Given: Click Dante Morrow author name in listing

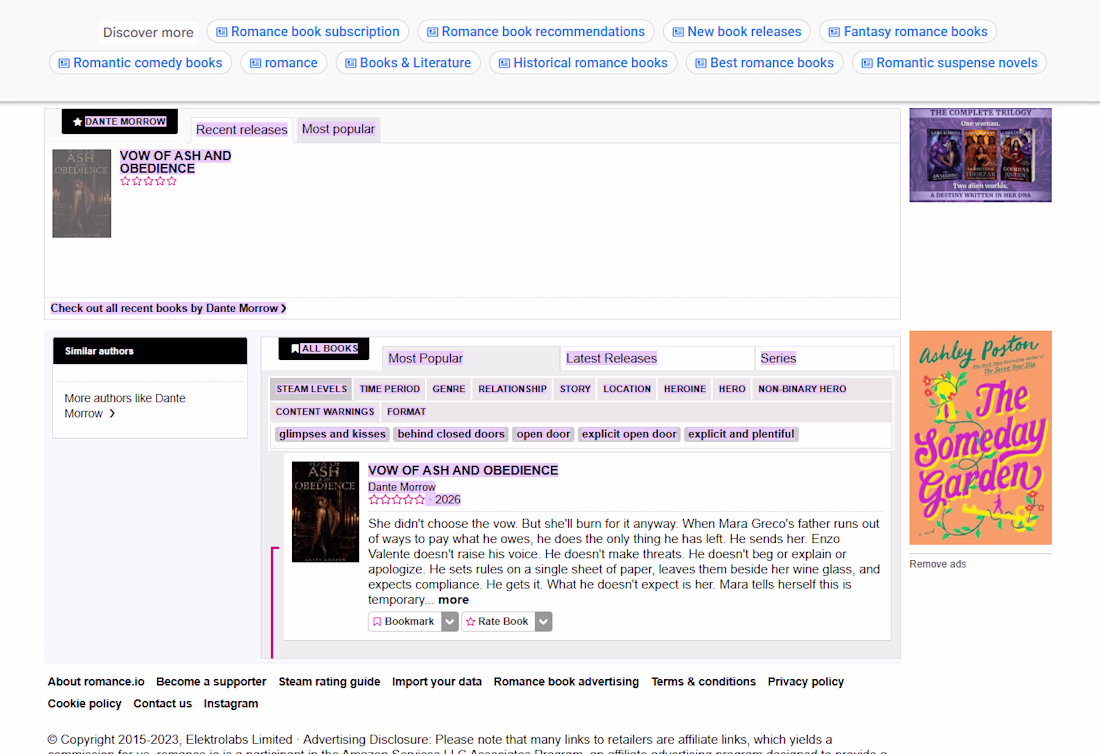Looking at the screenshot, I should point(402,487).
